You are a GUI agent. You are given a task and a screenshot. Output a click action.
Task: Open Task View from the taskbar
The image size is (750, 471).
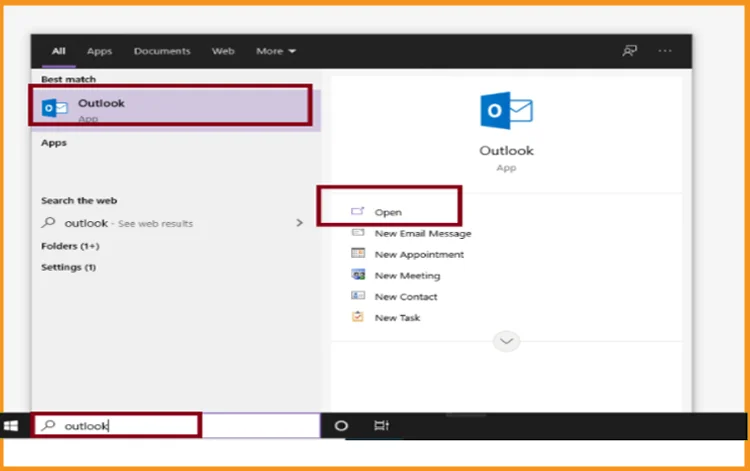[381, 426]
